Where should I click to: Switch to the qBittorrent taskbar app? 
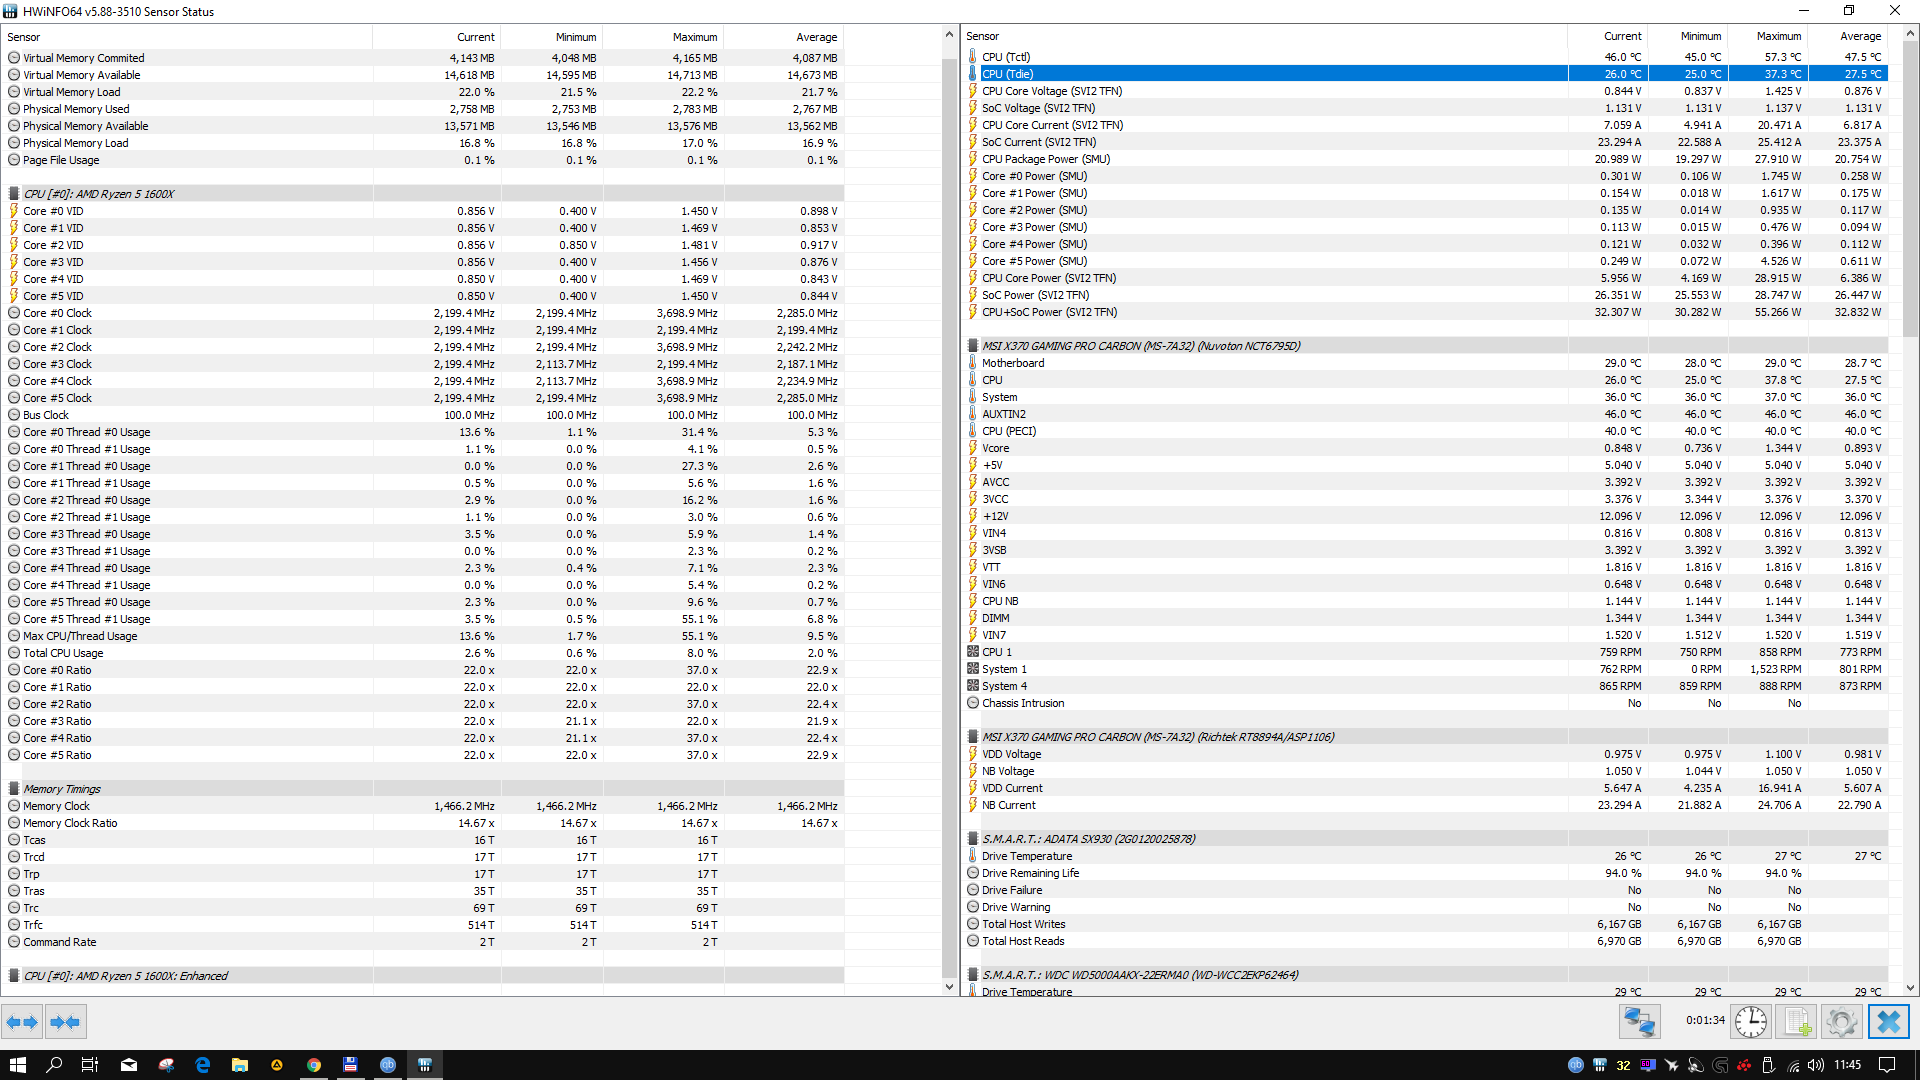[388, 1065]
